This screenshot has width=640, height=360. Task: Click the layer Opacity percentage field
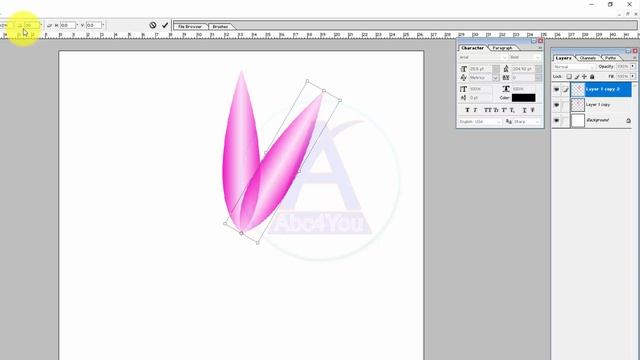point(622,67)
